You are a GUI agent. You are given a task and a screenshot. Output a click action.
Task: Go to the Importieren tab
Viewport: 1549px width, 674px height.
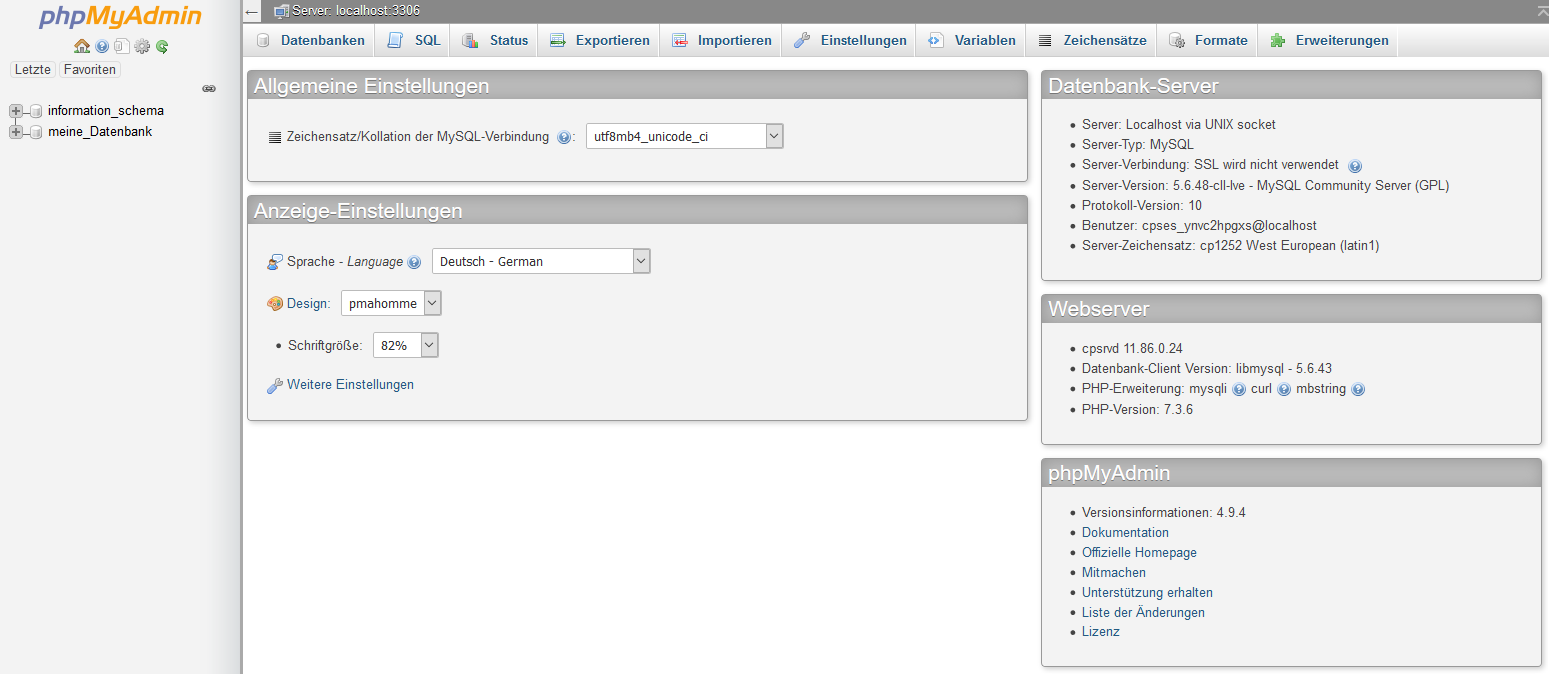(x=721, y=41)
